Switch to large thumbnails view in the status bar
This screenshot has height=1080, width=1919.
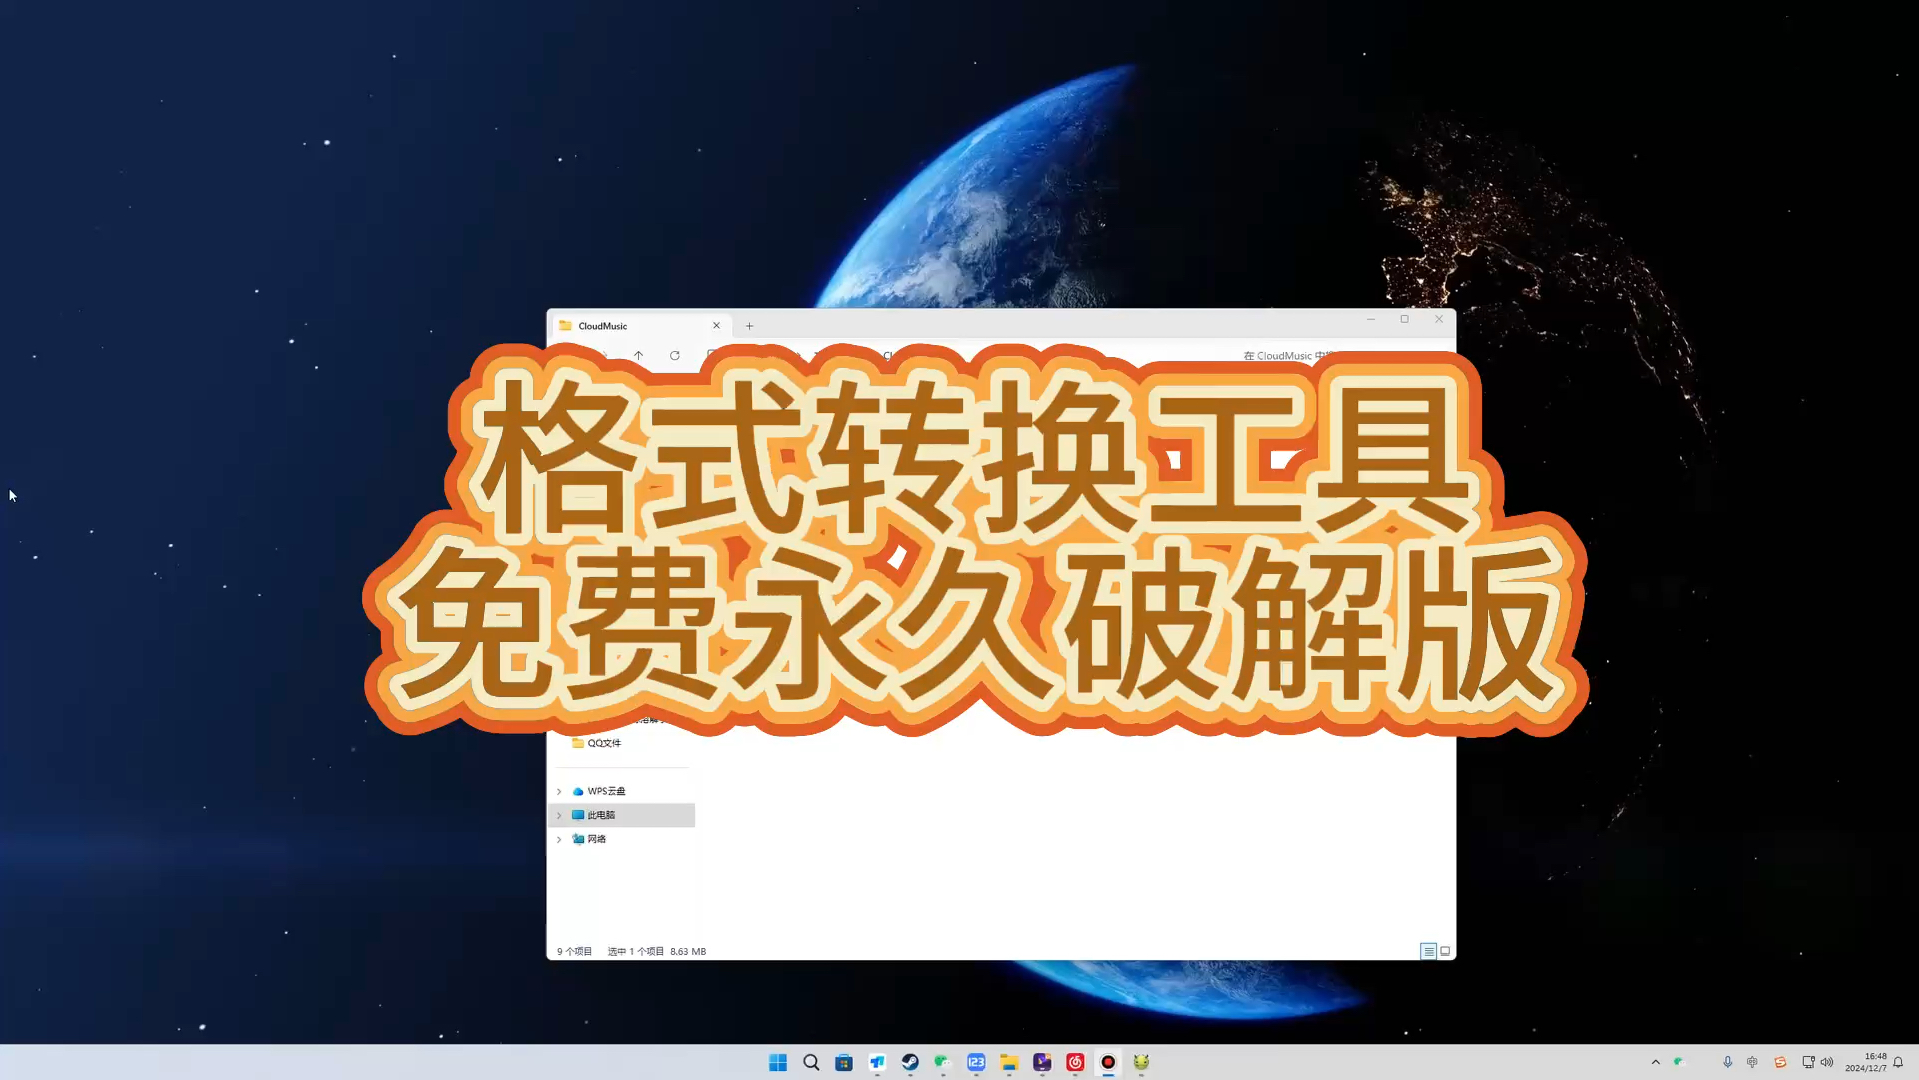[1443, 951]
